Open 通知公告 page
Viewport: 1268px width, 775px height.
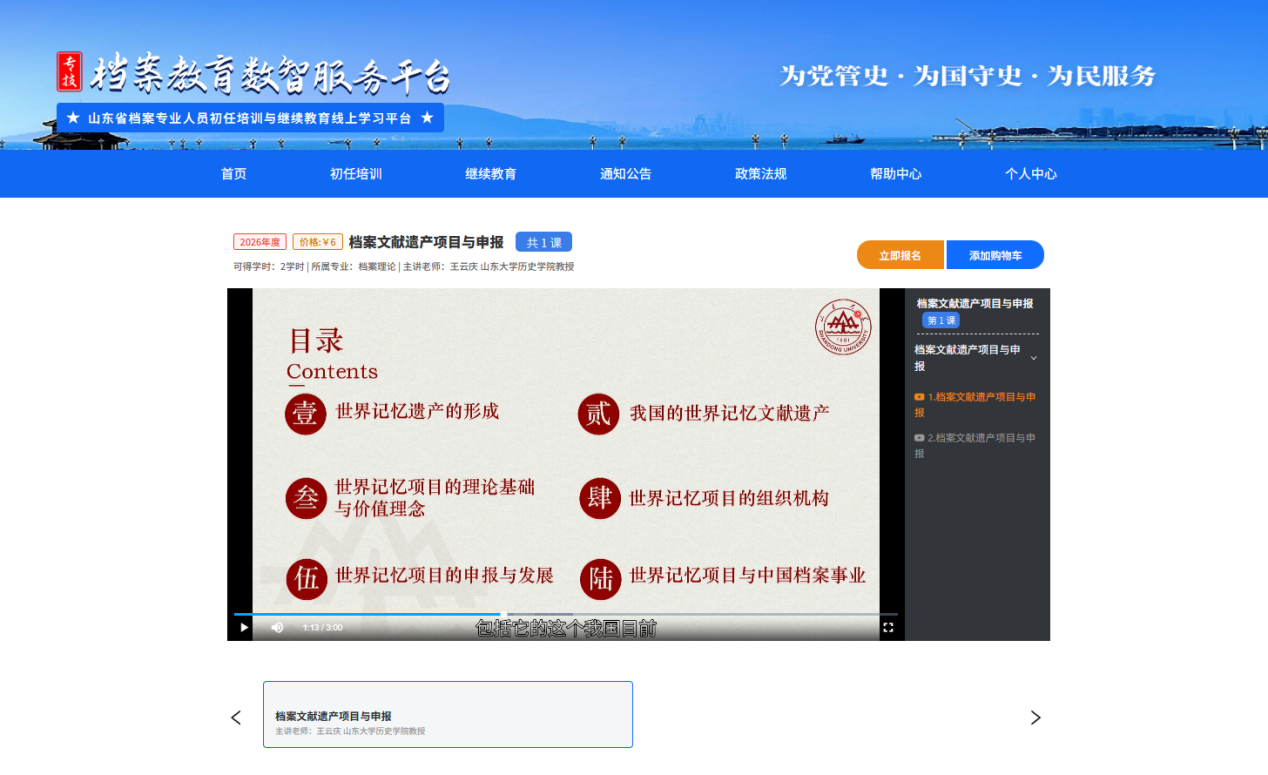click(626, 174)
